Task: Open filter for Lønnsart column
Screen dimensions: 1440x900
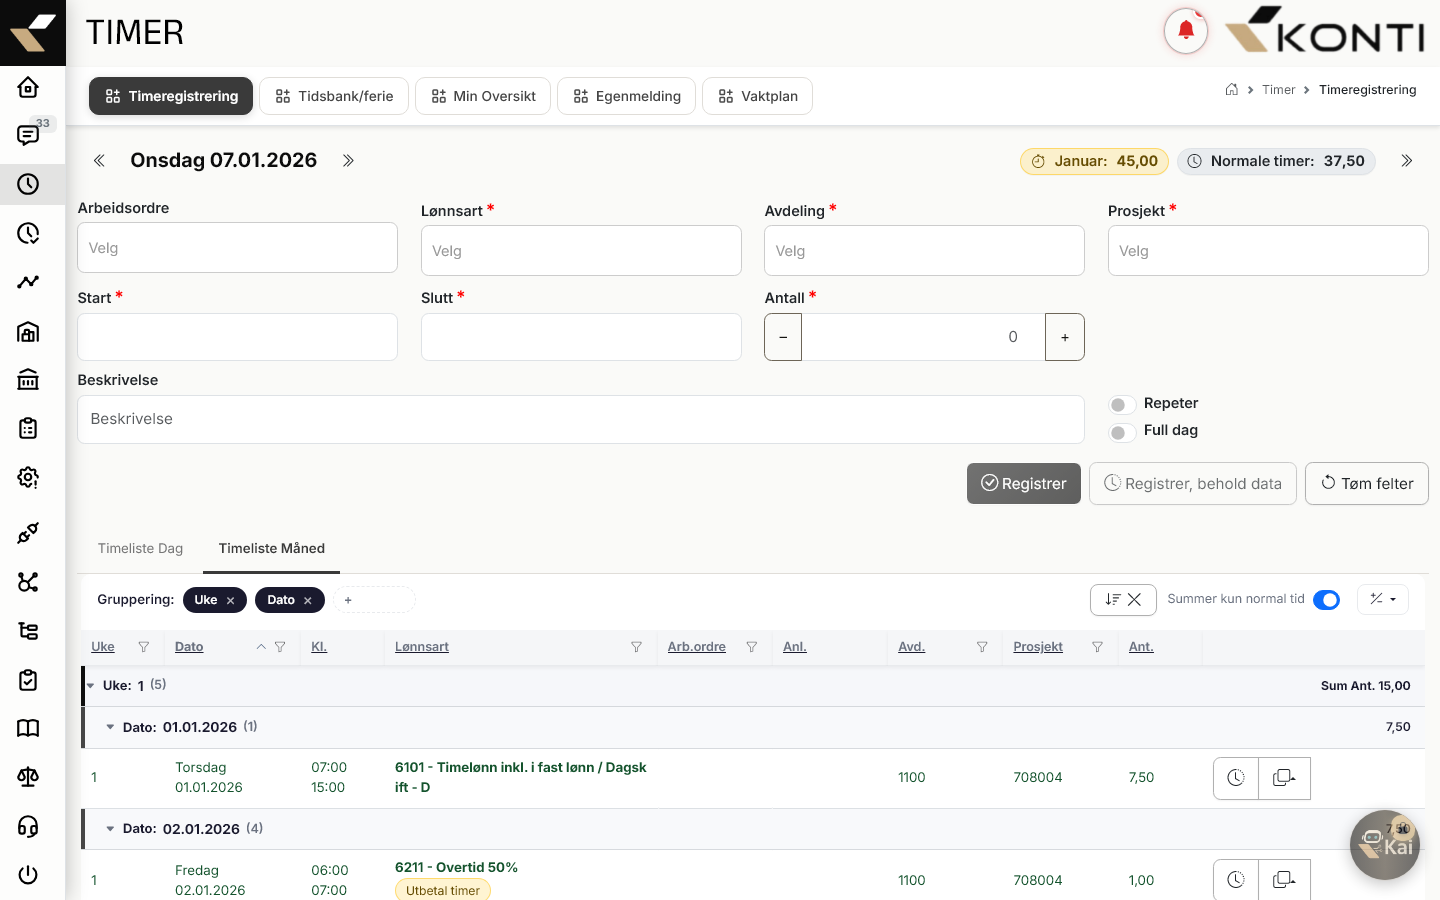Action: point(636,647)
